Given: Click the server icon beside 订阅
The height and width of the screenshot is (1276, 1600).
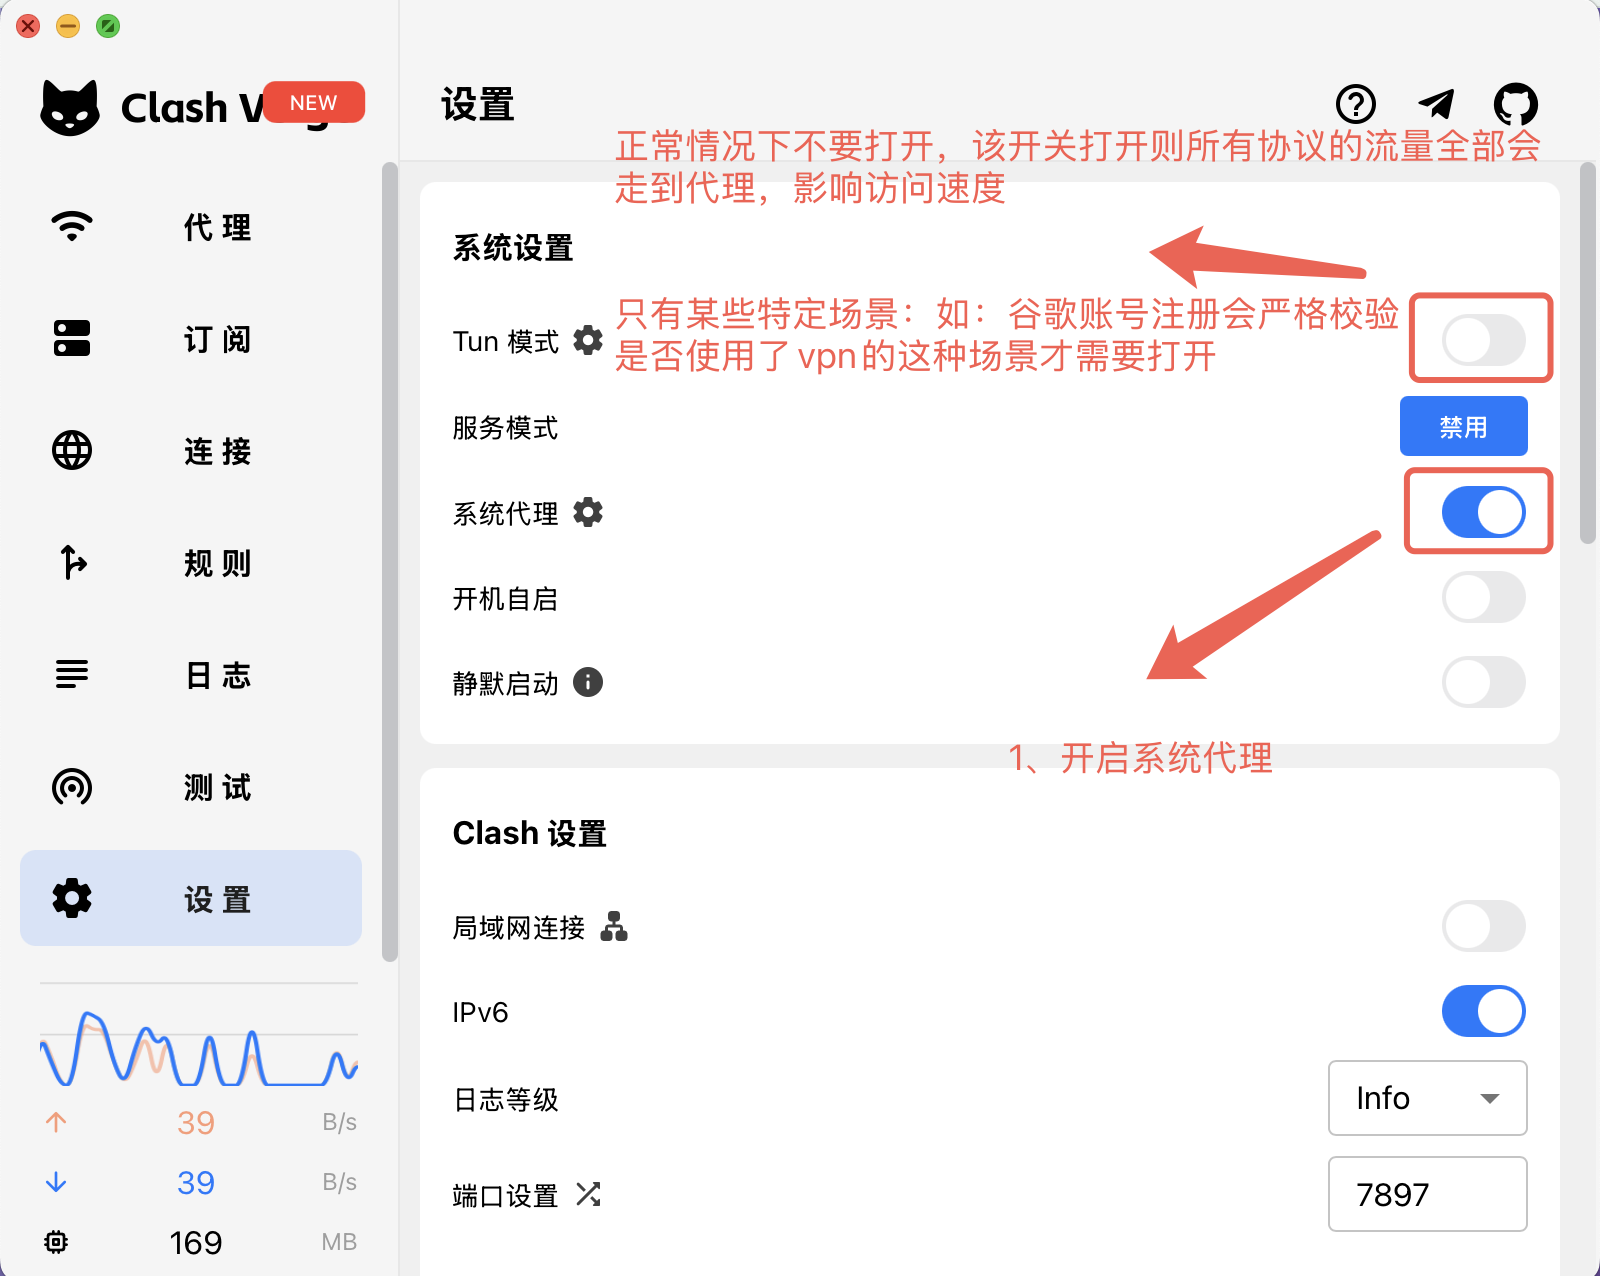Looking at the screenshot, I should [72, 338].
